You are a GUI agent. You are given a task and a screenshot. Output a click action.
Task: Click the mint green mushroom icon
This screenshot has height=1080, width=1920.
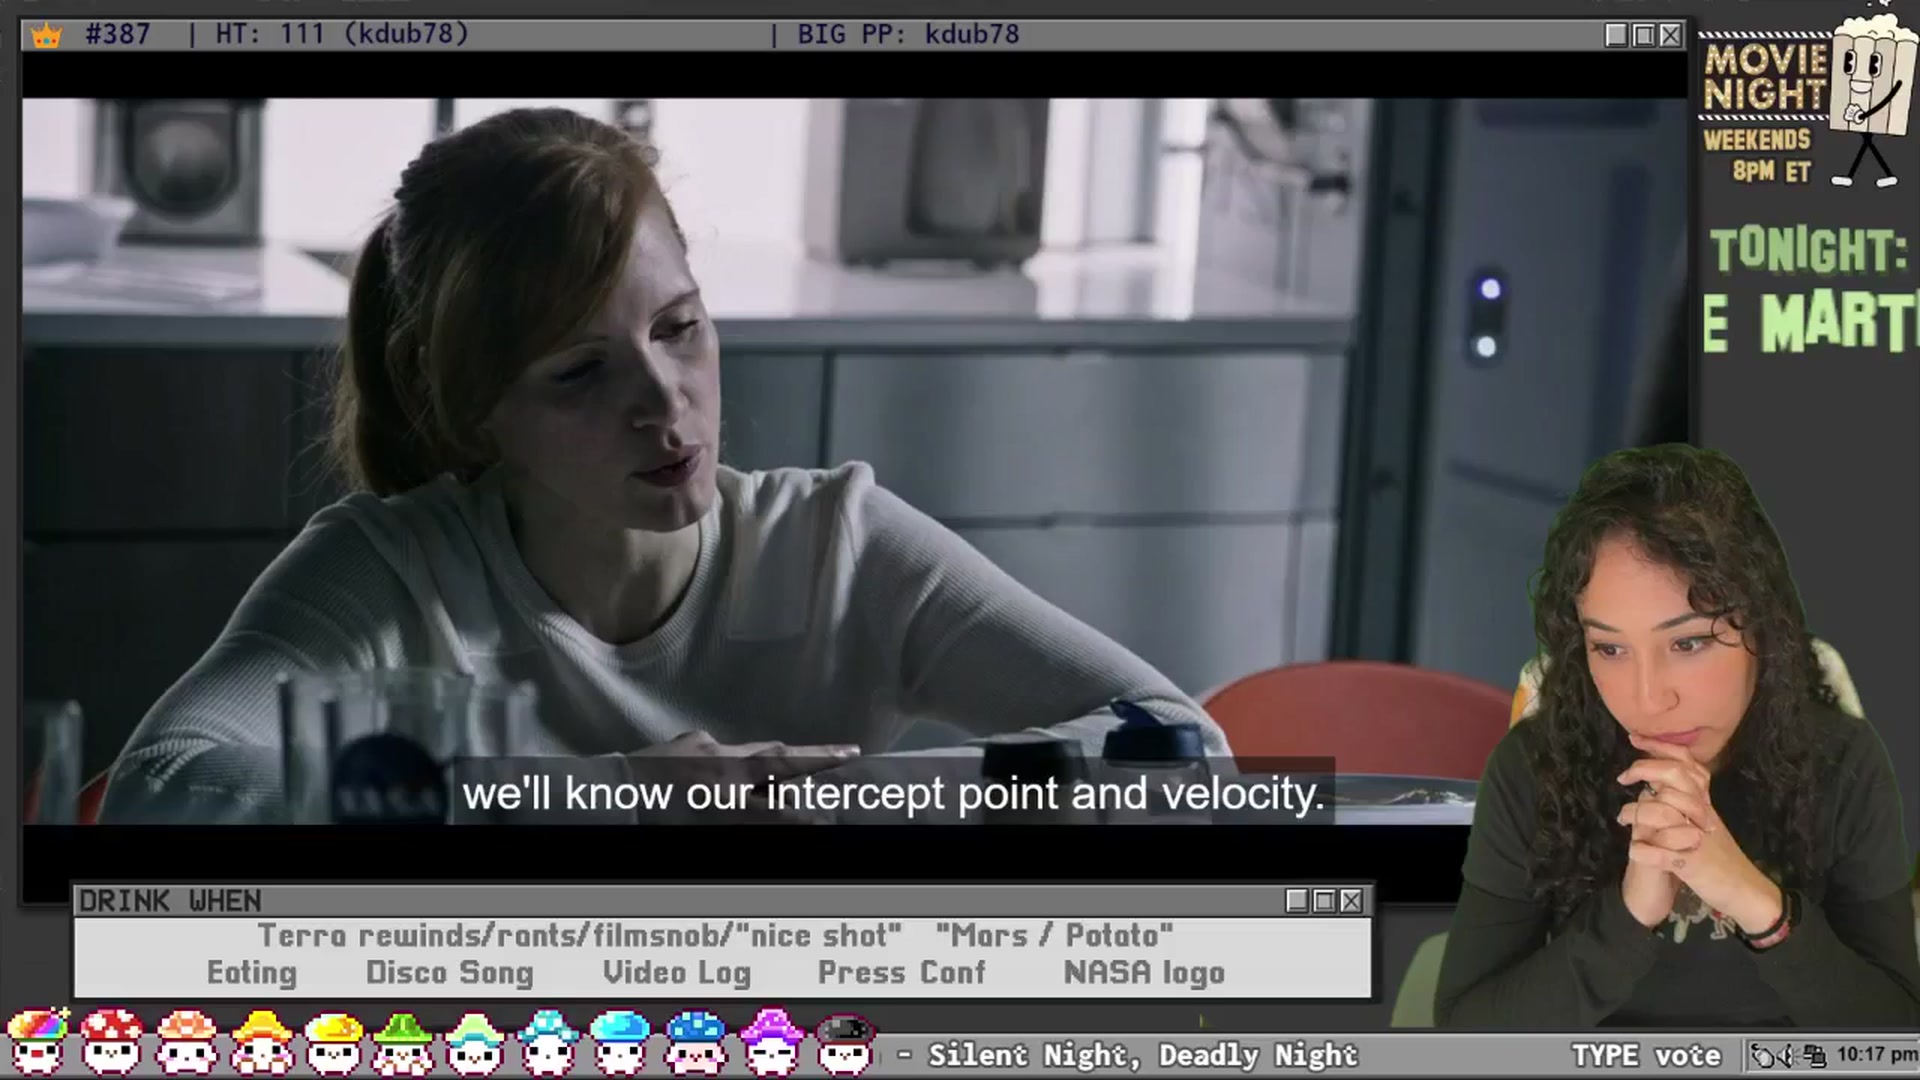tap(474, 1042)
